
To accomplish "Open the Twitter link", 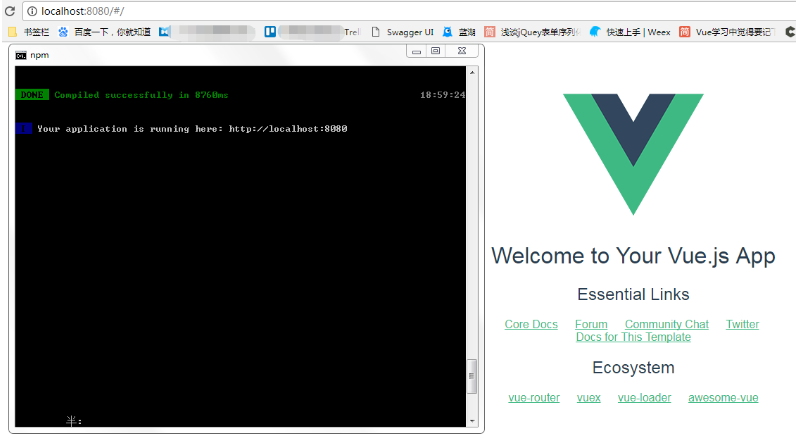I will coord(743,324).
